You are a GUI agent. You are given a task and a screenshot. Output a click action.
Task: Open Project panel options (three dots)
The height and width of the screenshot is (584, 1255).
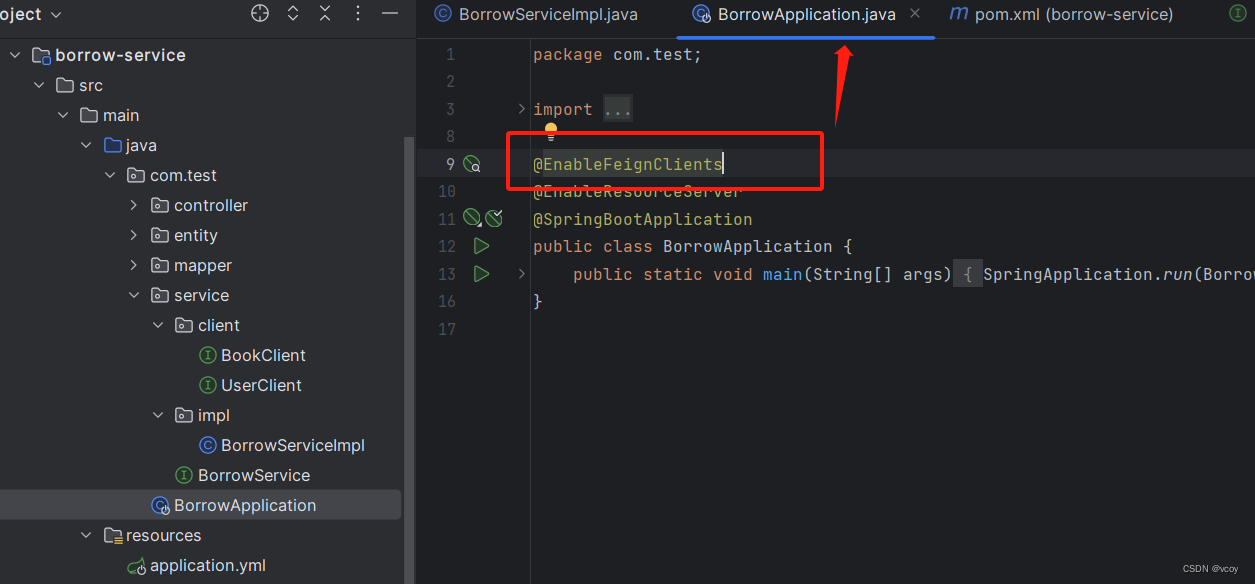pos(358,14)
